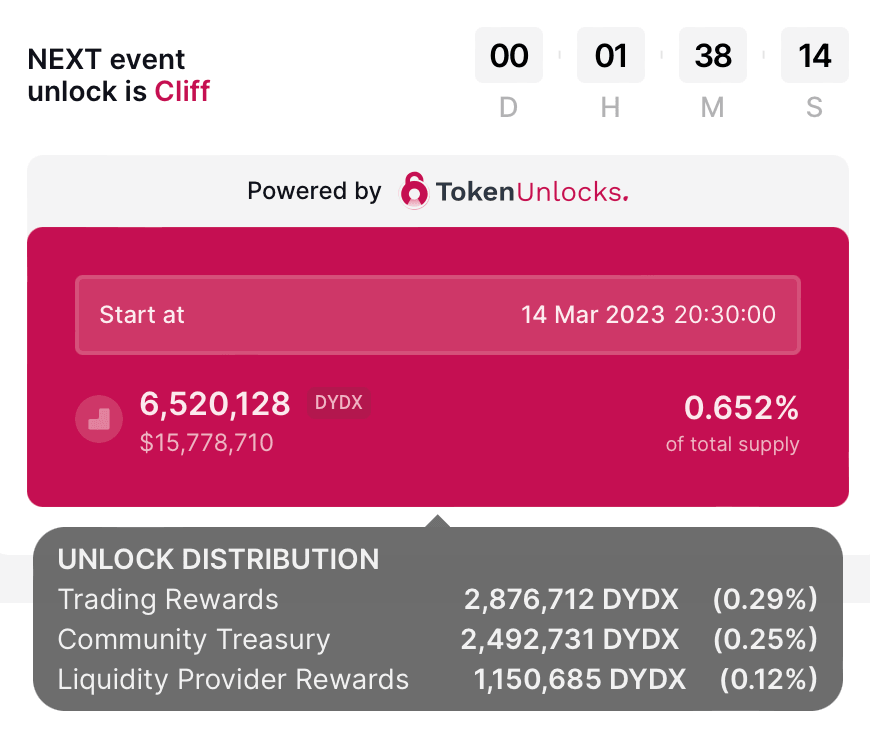Click the 0.652% total supply percentage

pos(740,408)
